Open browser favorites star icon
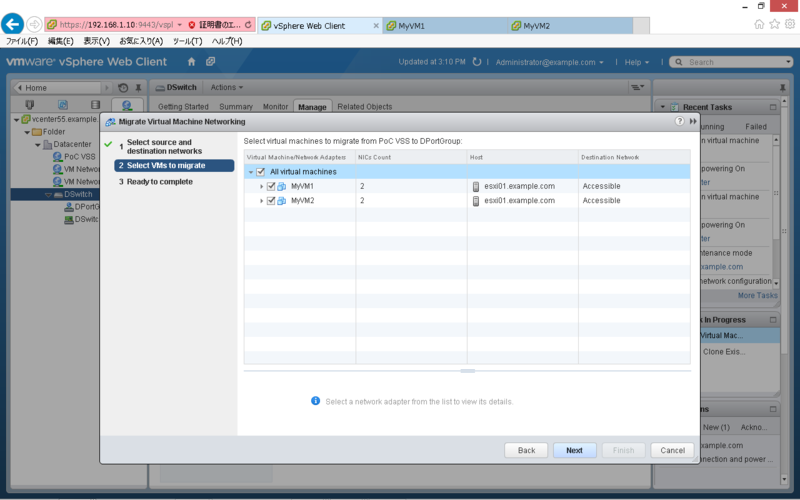Screen dimensions: 800x500 click(x=774, y=24)
